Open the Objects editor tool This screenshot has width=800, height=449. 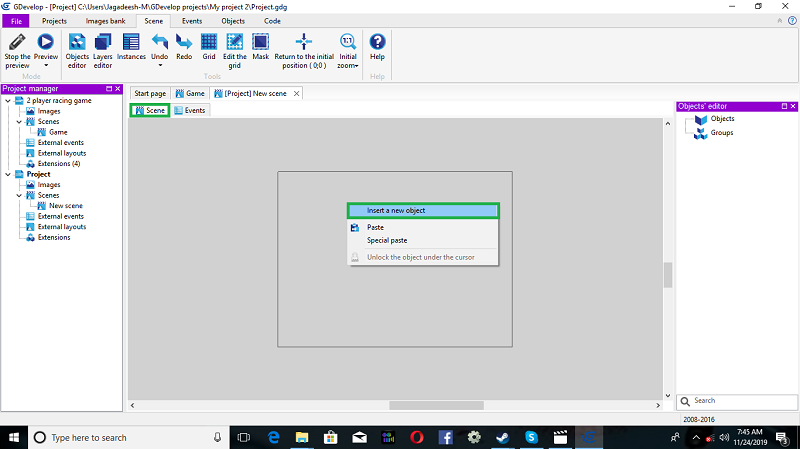coord(77,42)
